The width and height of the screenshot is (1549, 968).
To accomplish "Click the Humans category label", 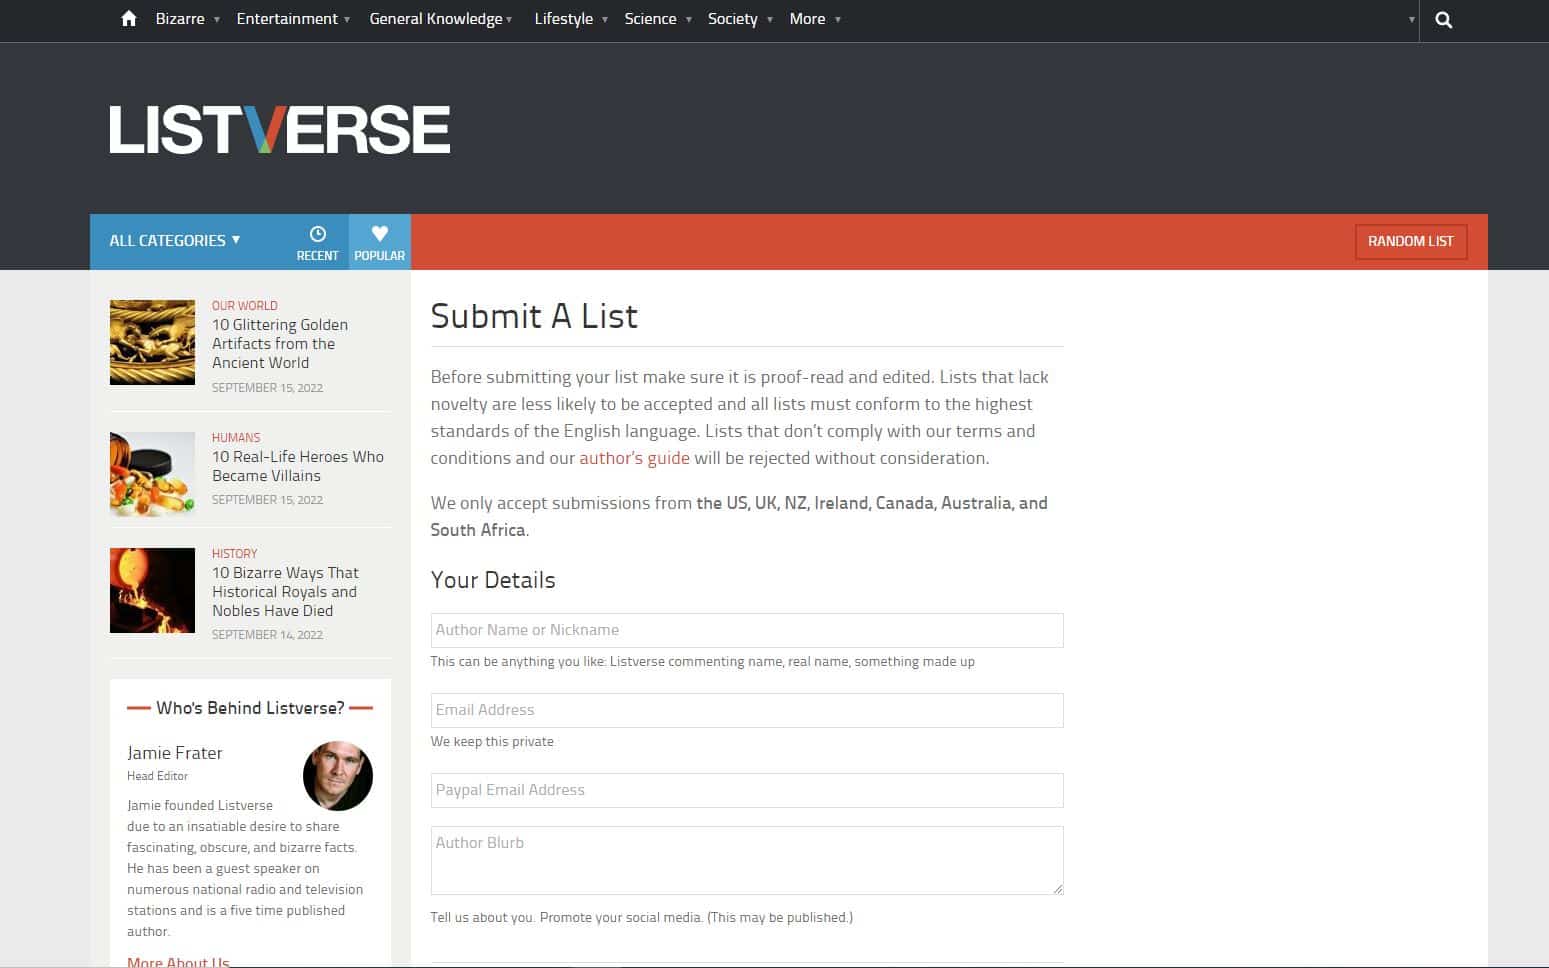I will [x=236, y=438].
